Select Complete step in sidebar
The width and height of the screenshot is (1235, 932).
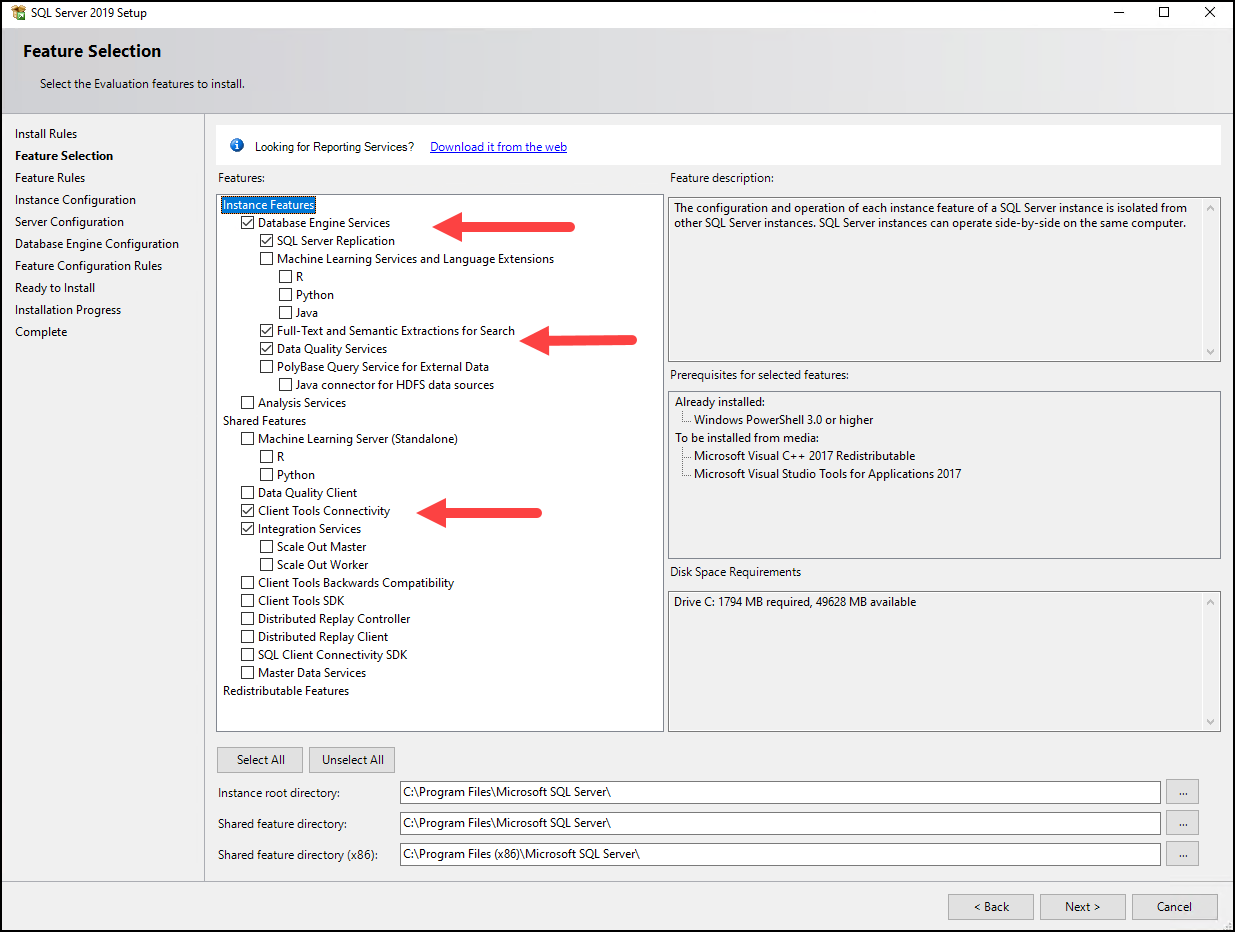pos(41,332)
